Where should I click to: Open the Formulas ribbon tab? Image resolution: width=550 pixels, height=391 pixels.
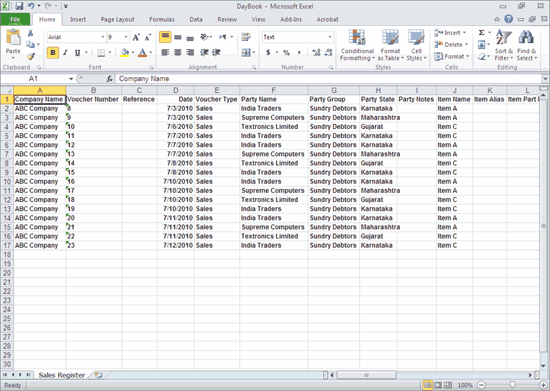click(162, 20)
